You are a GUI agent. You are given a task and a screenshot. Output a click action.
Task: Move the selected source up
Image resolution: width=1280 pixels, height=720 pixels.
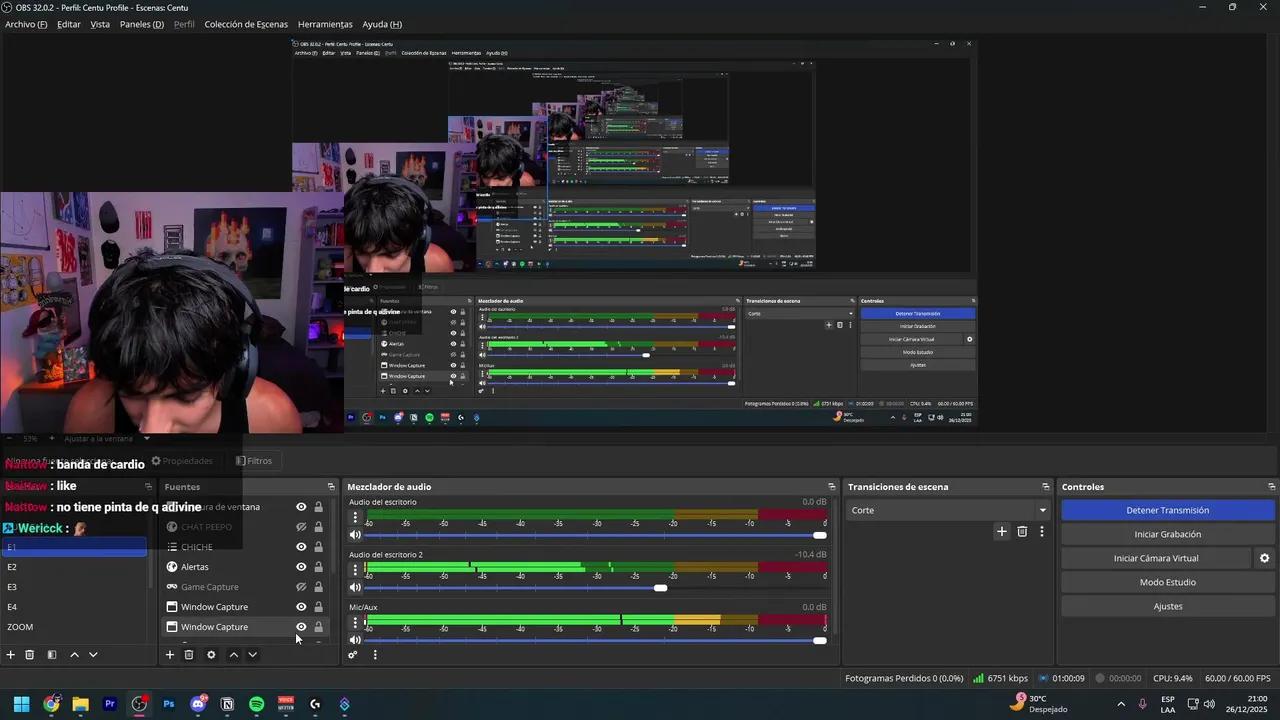pyautogui.click(x=233, y=655)
